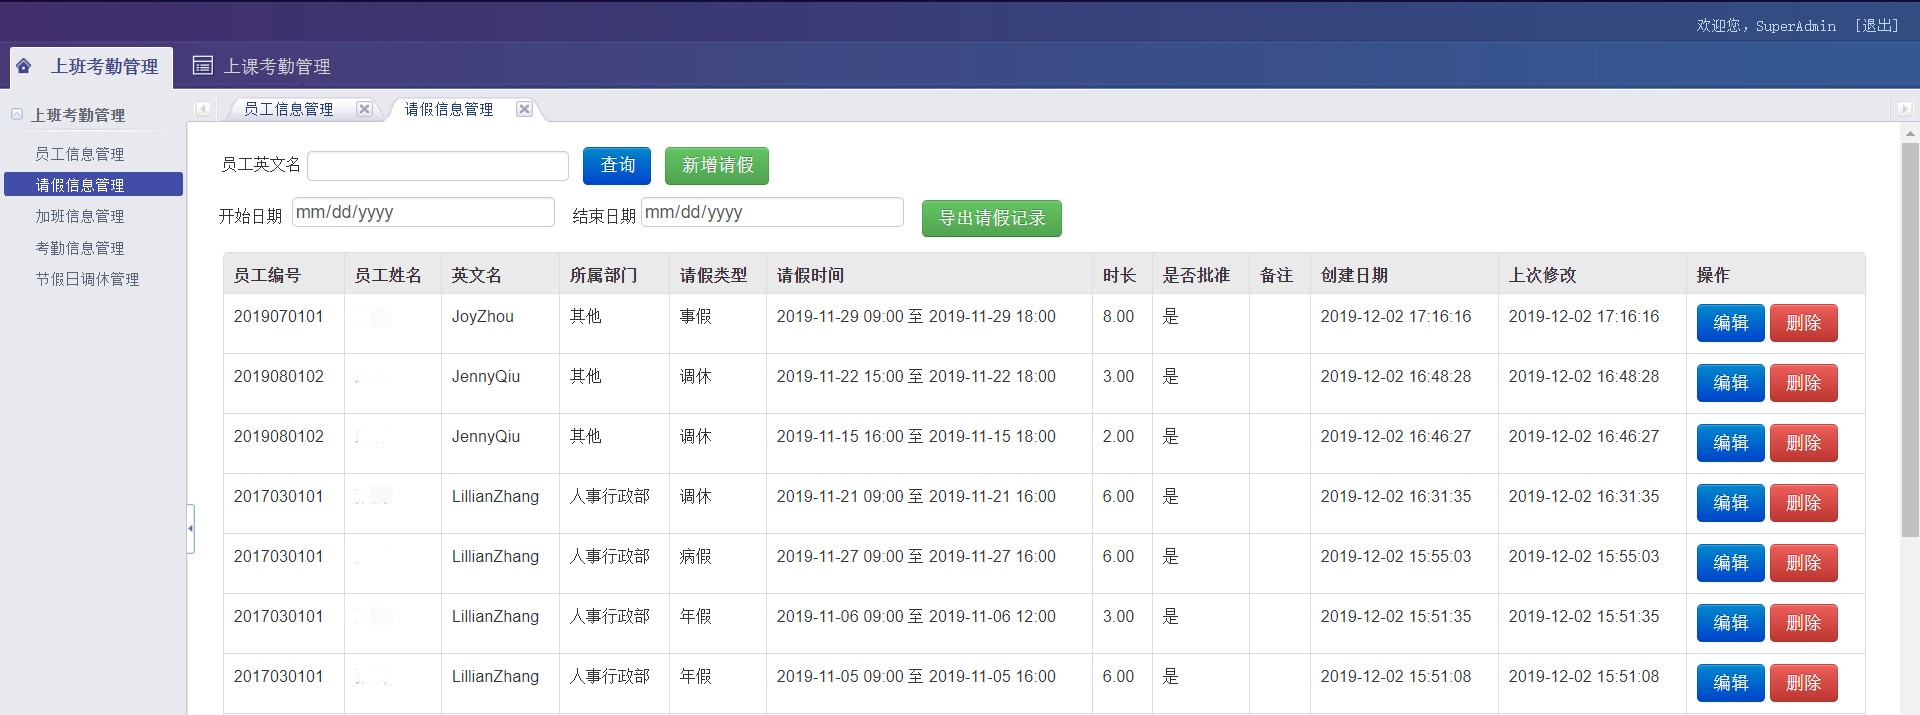Screen dimensions: 1920x715
Task: Click the list icon beside 上课考勤管理
Action: click(203, 66)
